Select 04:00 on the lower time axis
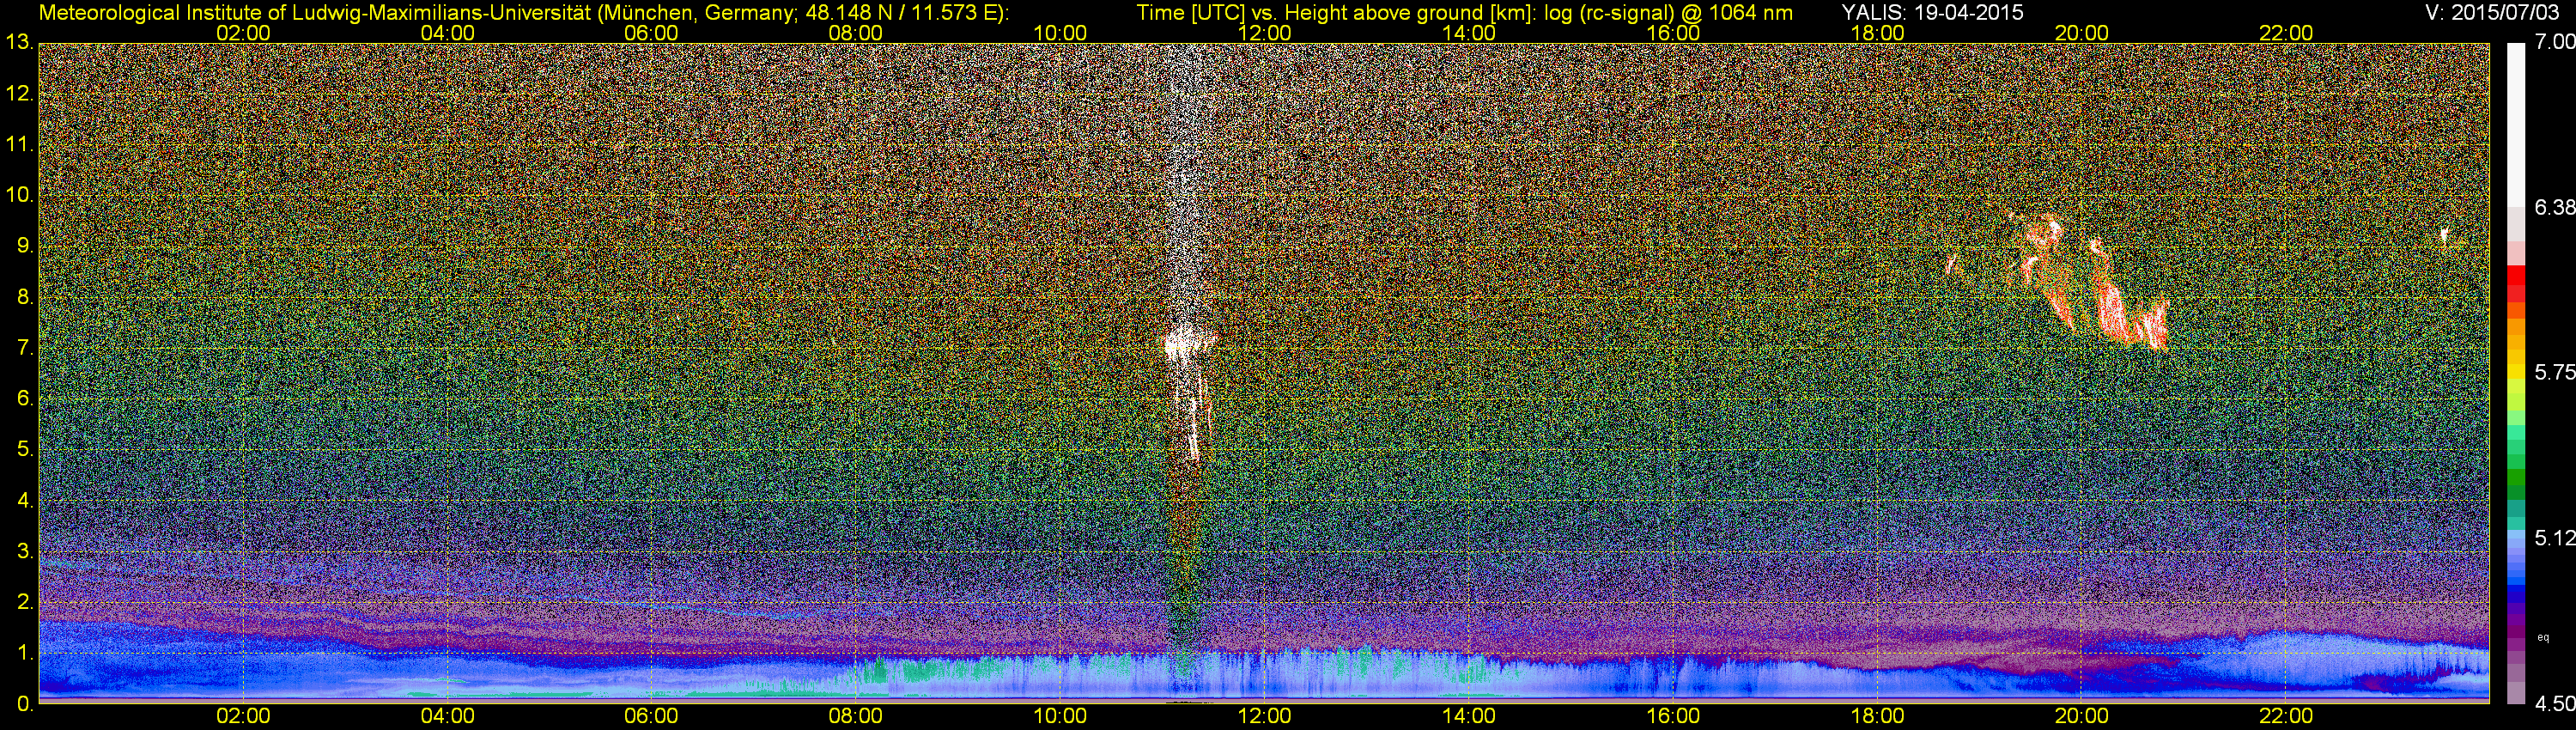This screenshot has width=2576, height=730. [447, 717]
